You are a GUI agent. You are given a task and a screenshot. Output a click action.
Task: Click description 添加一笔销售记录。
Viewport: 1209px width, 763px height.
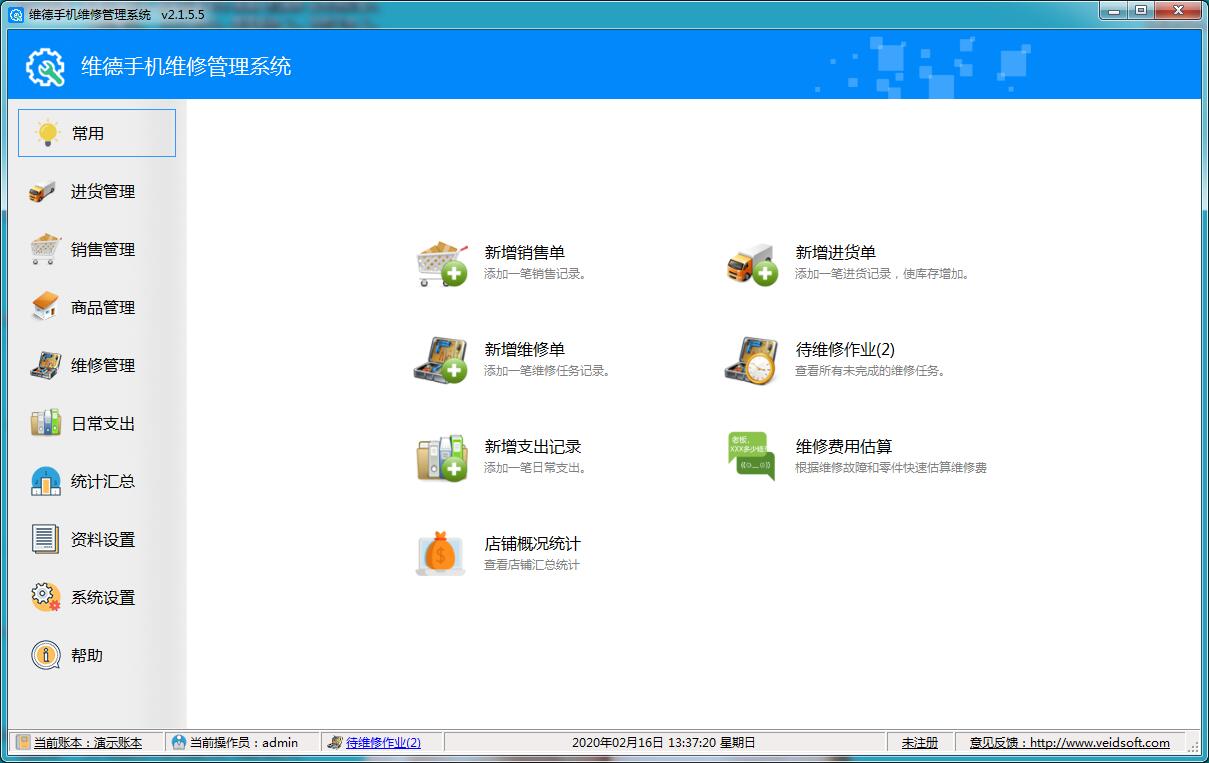[536, 273]
